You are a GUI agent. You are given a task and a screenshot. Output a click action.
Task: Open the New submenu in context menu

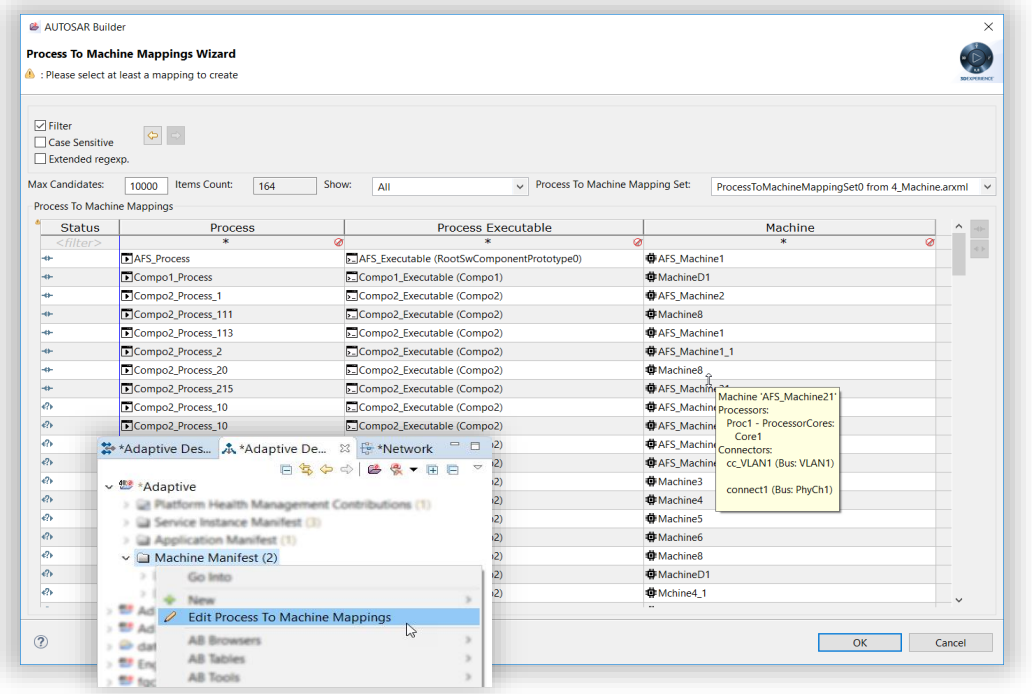pyautogui.click(x=319, y=600)
